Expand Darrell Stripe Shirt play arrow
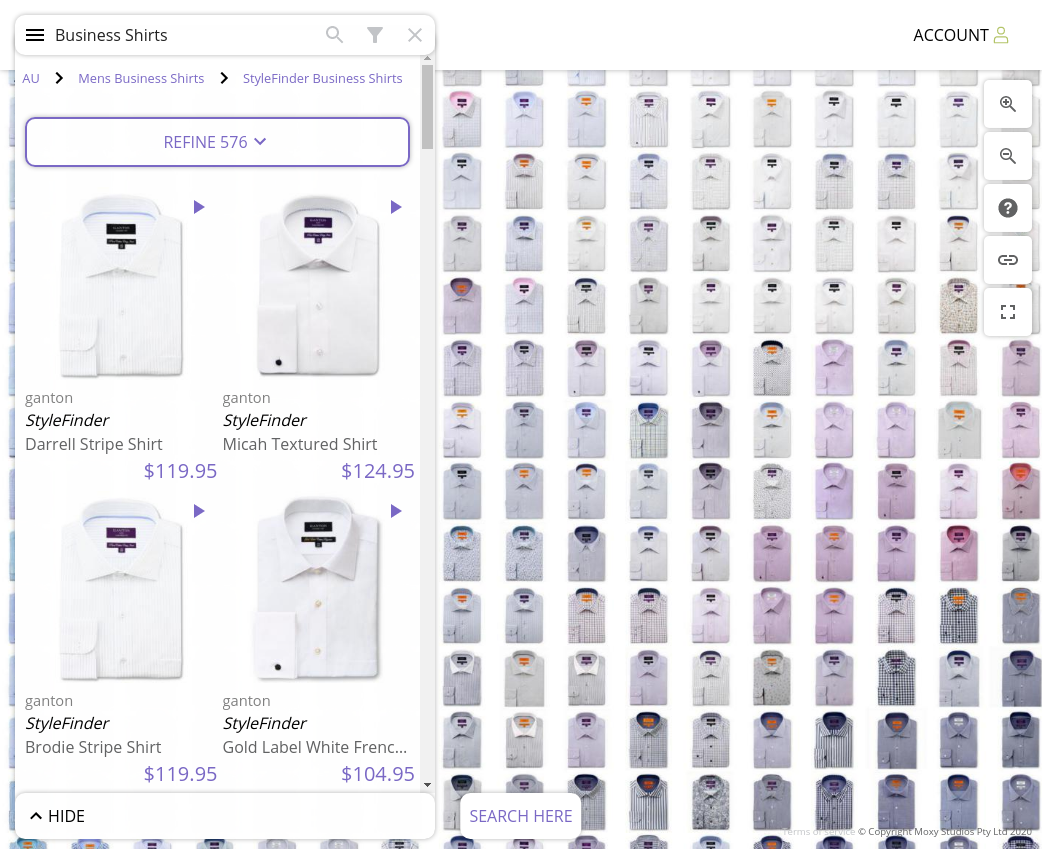 (199, 207)
